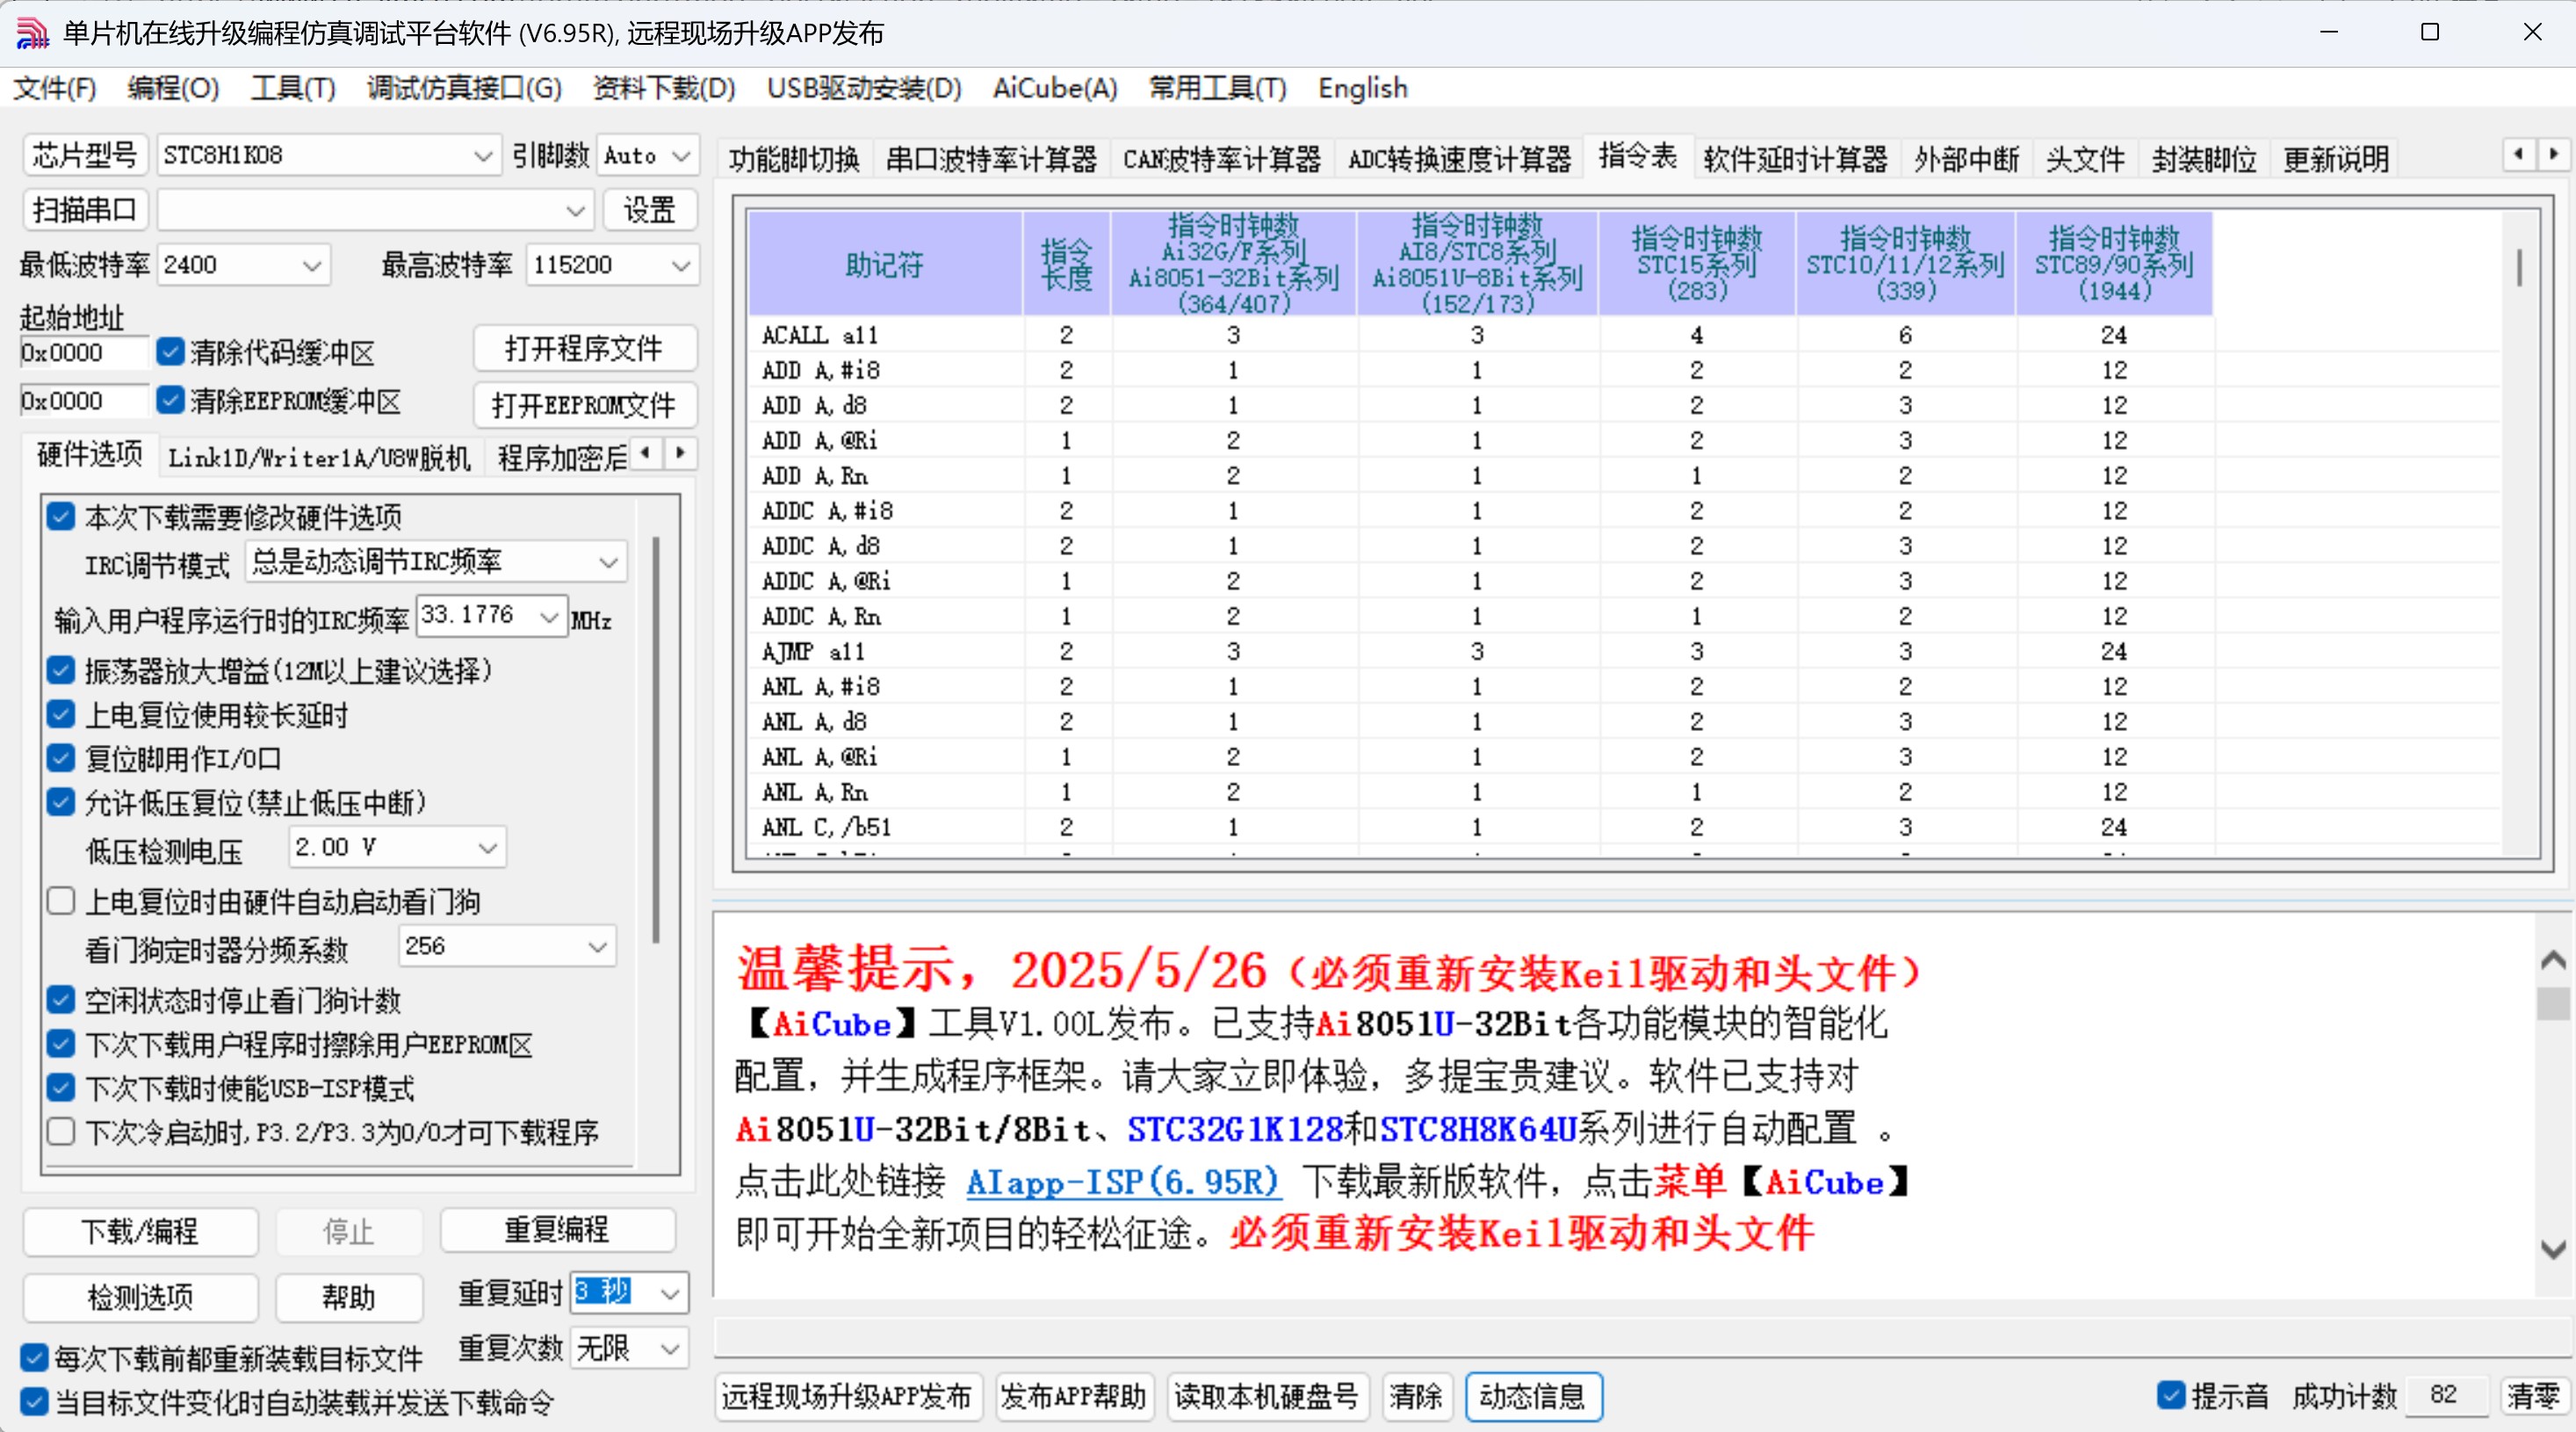Toggle 提示音 checkbox
Image resolution: width=2576 pixels, height=1432 pixels.
click(2171, 1395)
